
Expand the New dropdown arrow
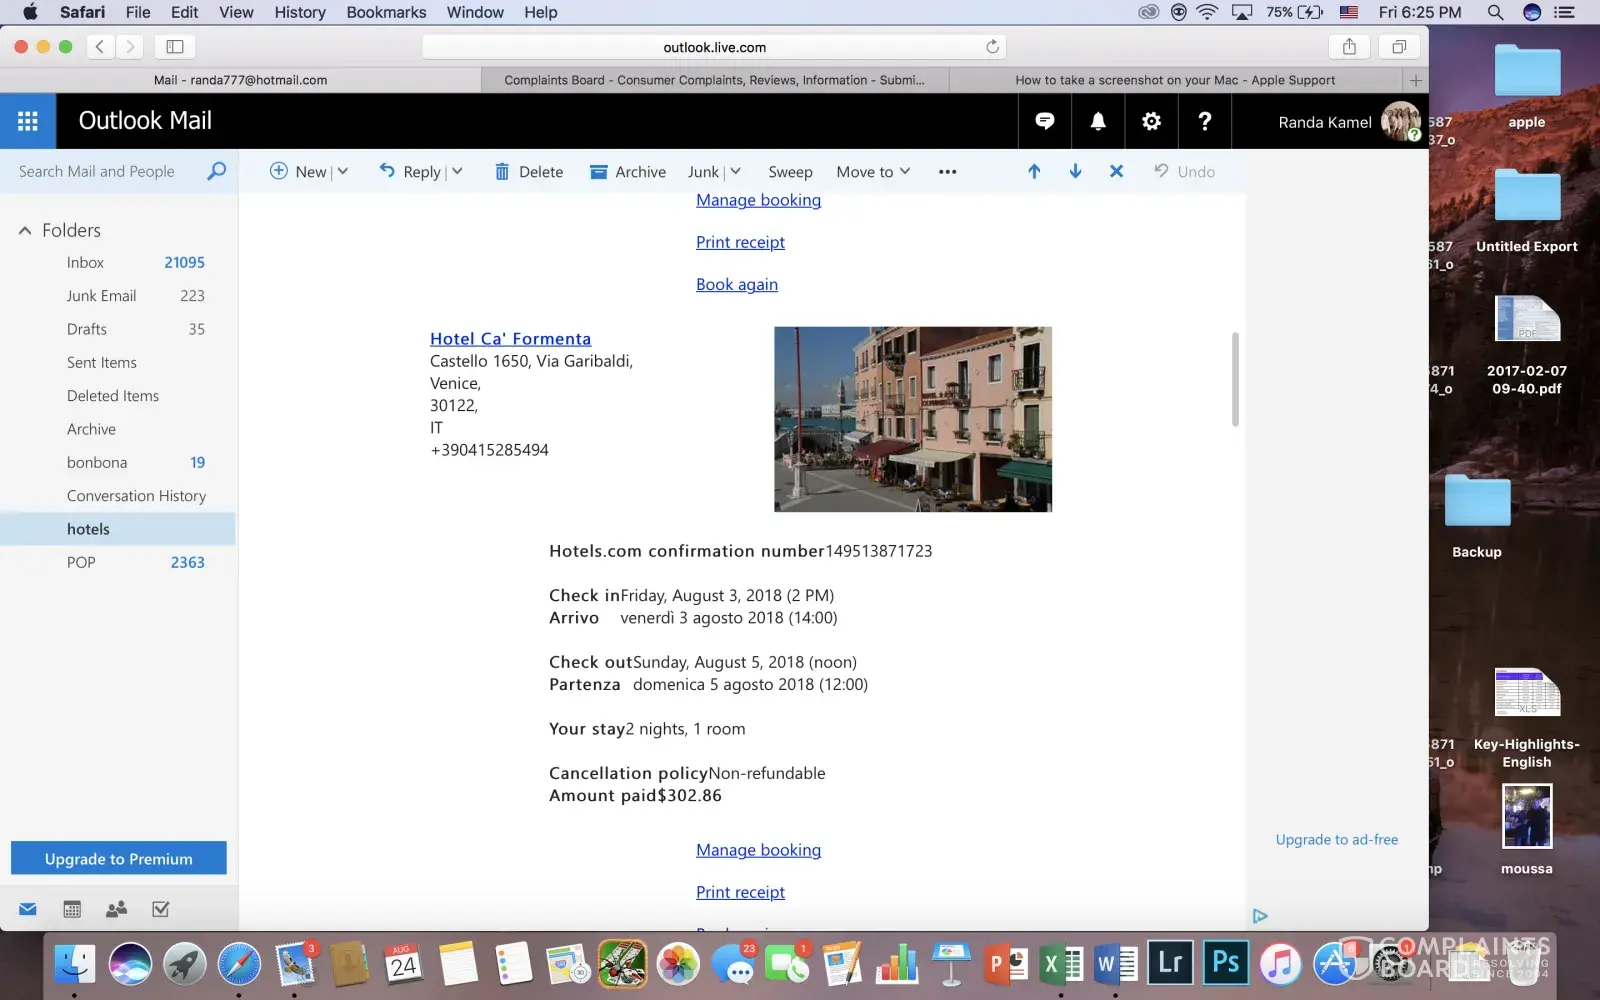[343, 171]
